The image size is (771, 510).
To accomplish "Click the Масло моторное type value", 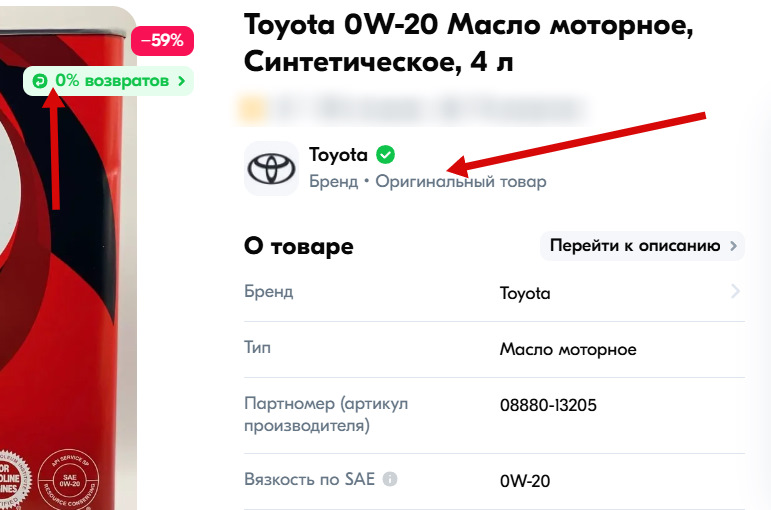I will tap(568, 350).
